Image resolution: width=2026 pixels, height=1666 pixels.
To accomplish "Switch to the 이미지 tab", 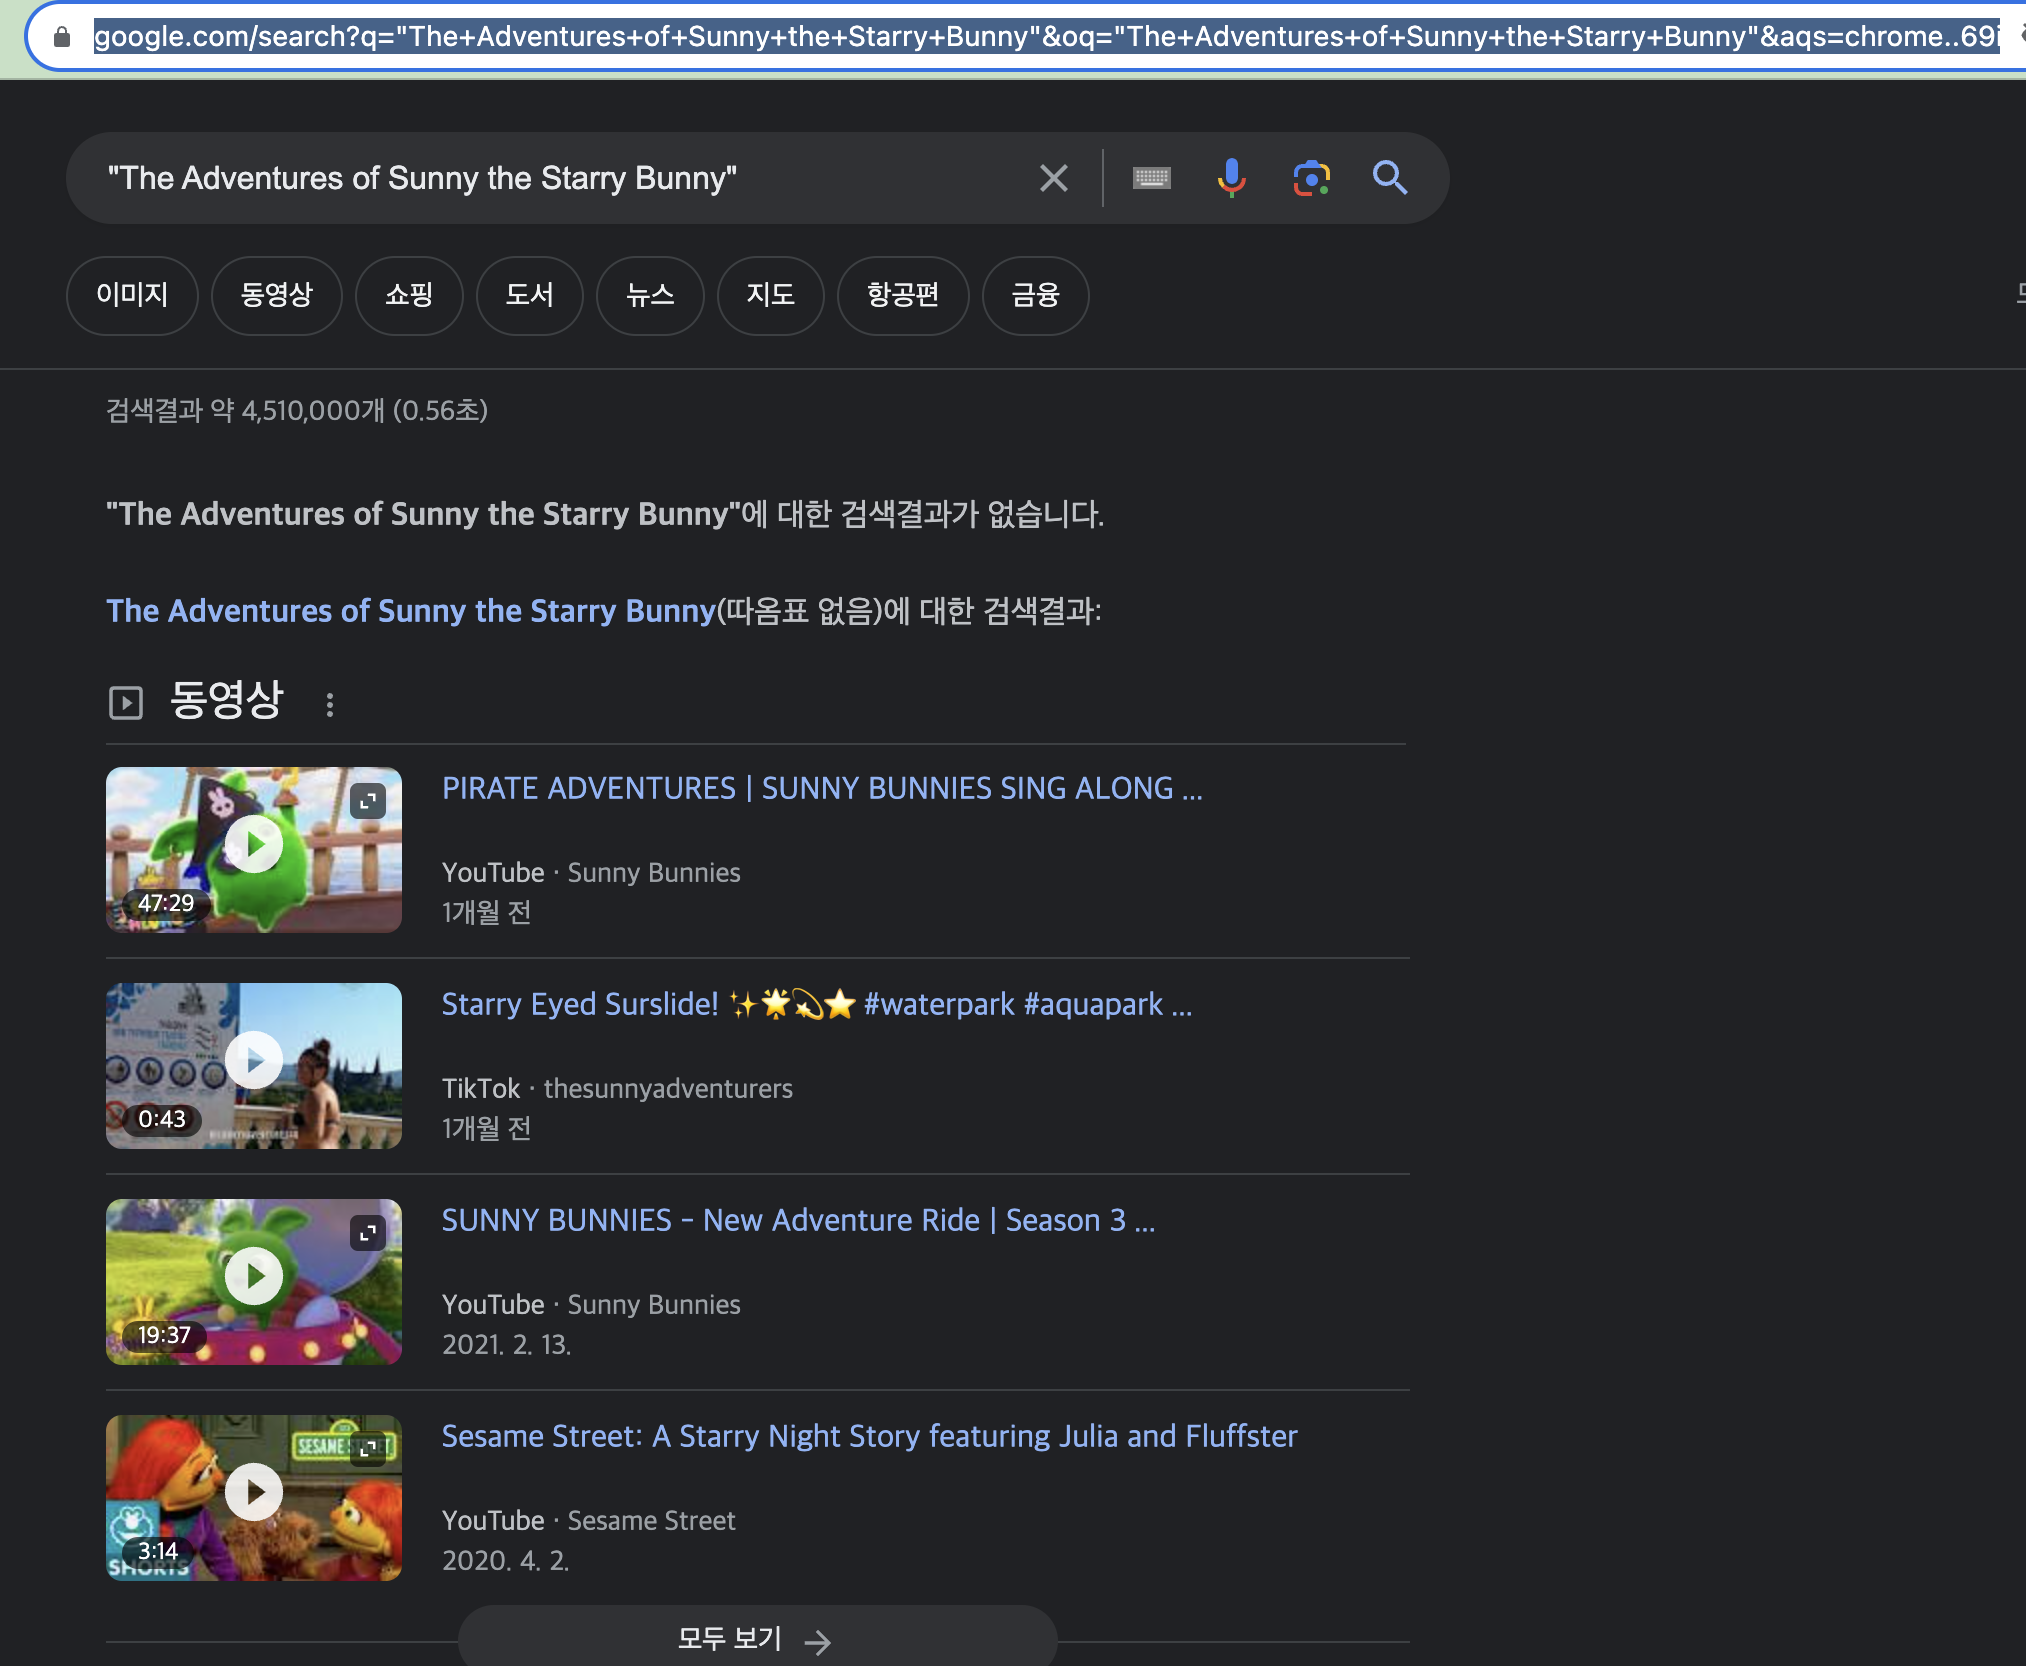I will pyautogui.click(x=132, y=295).
